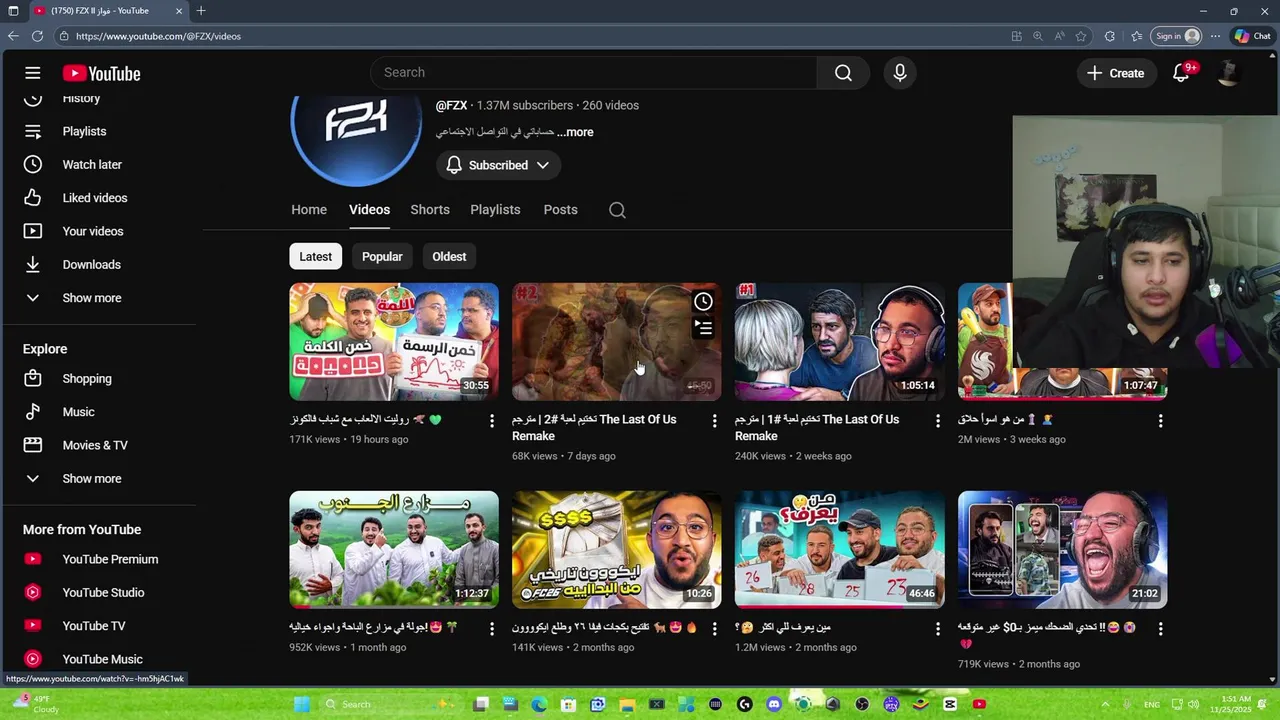Viewport: 1280px width, 720px height.
Task: Open options menu for 1.2M views video
Action: click(937, 629)
